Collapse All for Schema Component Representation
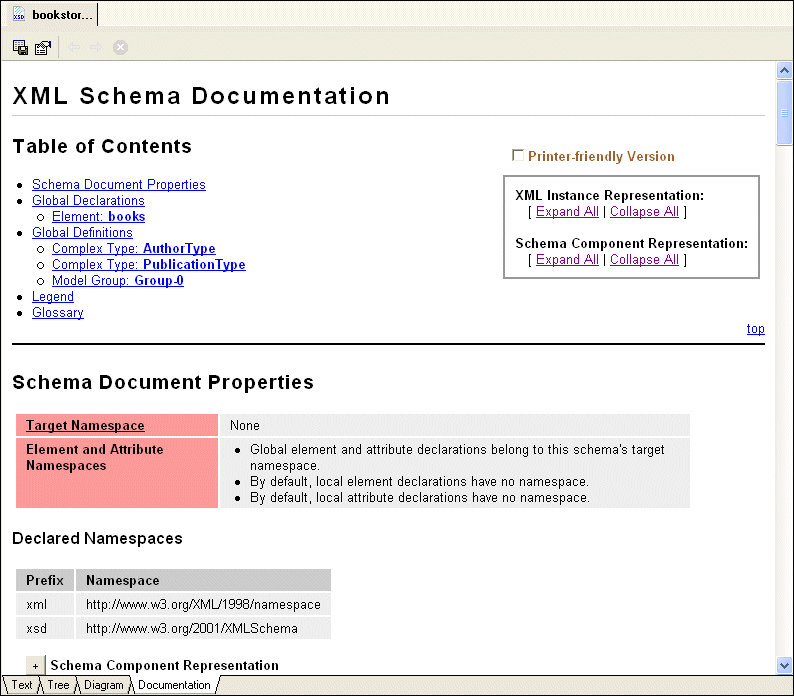This screenshot has height=696, width=794. coord(644,259)
